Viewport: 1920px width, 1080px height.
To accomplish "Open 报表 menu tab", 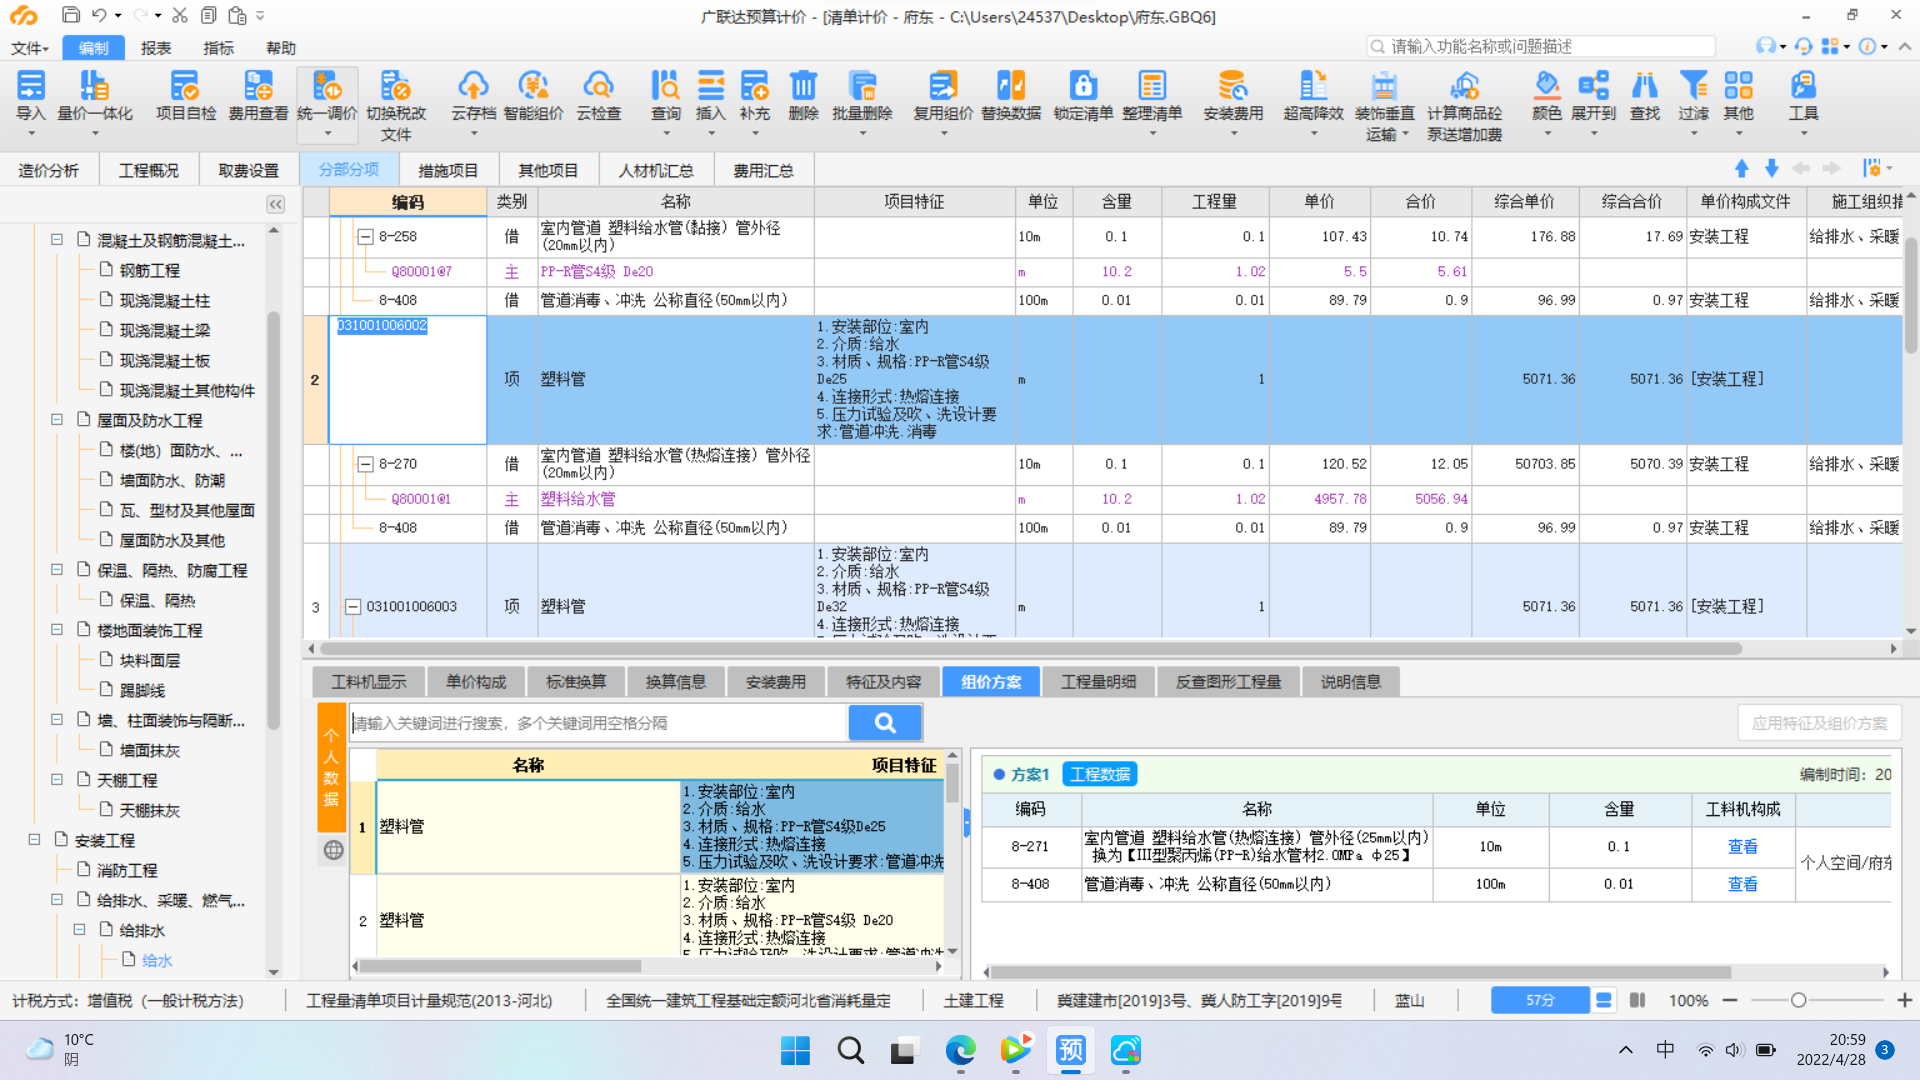I will click(156, 48).
